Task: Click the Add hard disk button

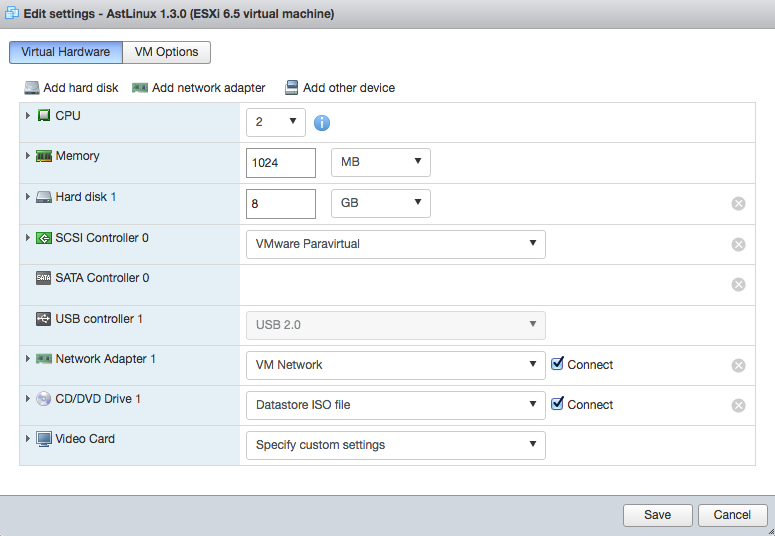Action: [71, 88]
